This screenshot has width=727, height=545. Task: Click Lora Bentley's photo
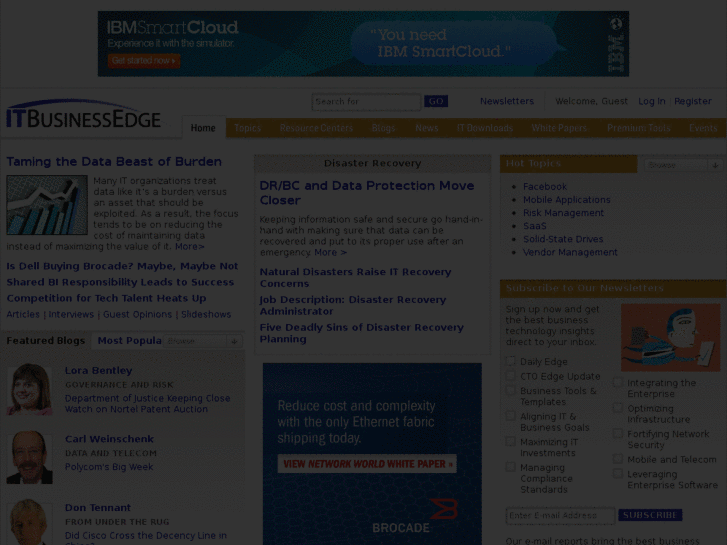(29, 389)
